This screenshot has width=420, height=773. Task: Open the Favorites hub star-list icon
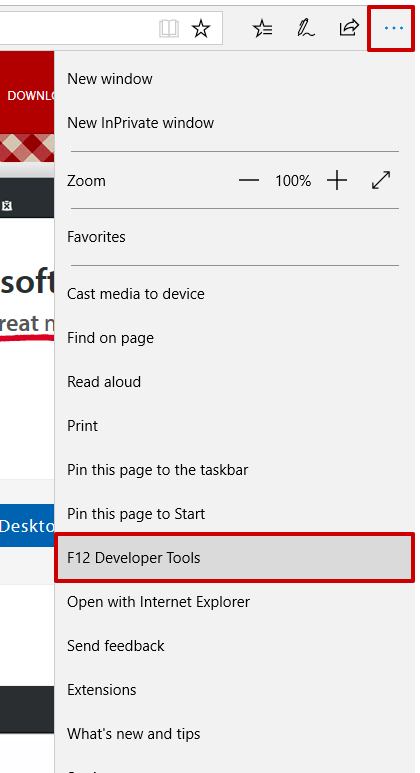click(x=262, y=28)
